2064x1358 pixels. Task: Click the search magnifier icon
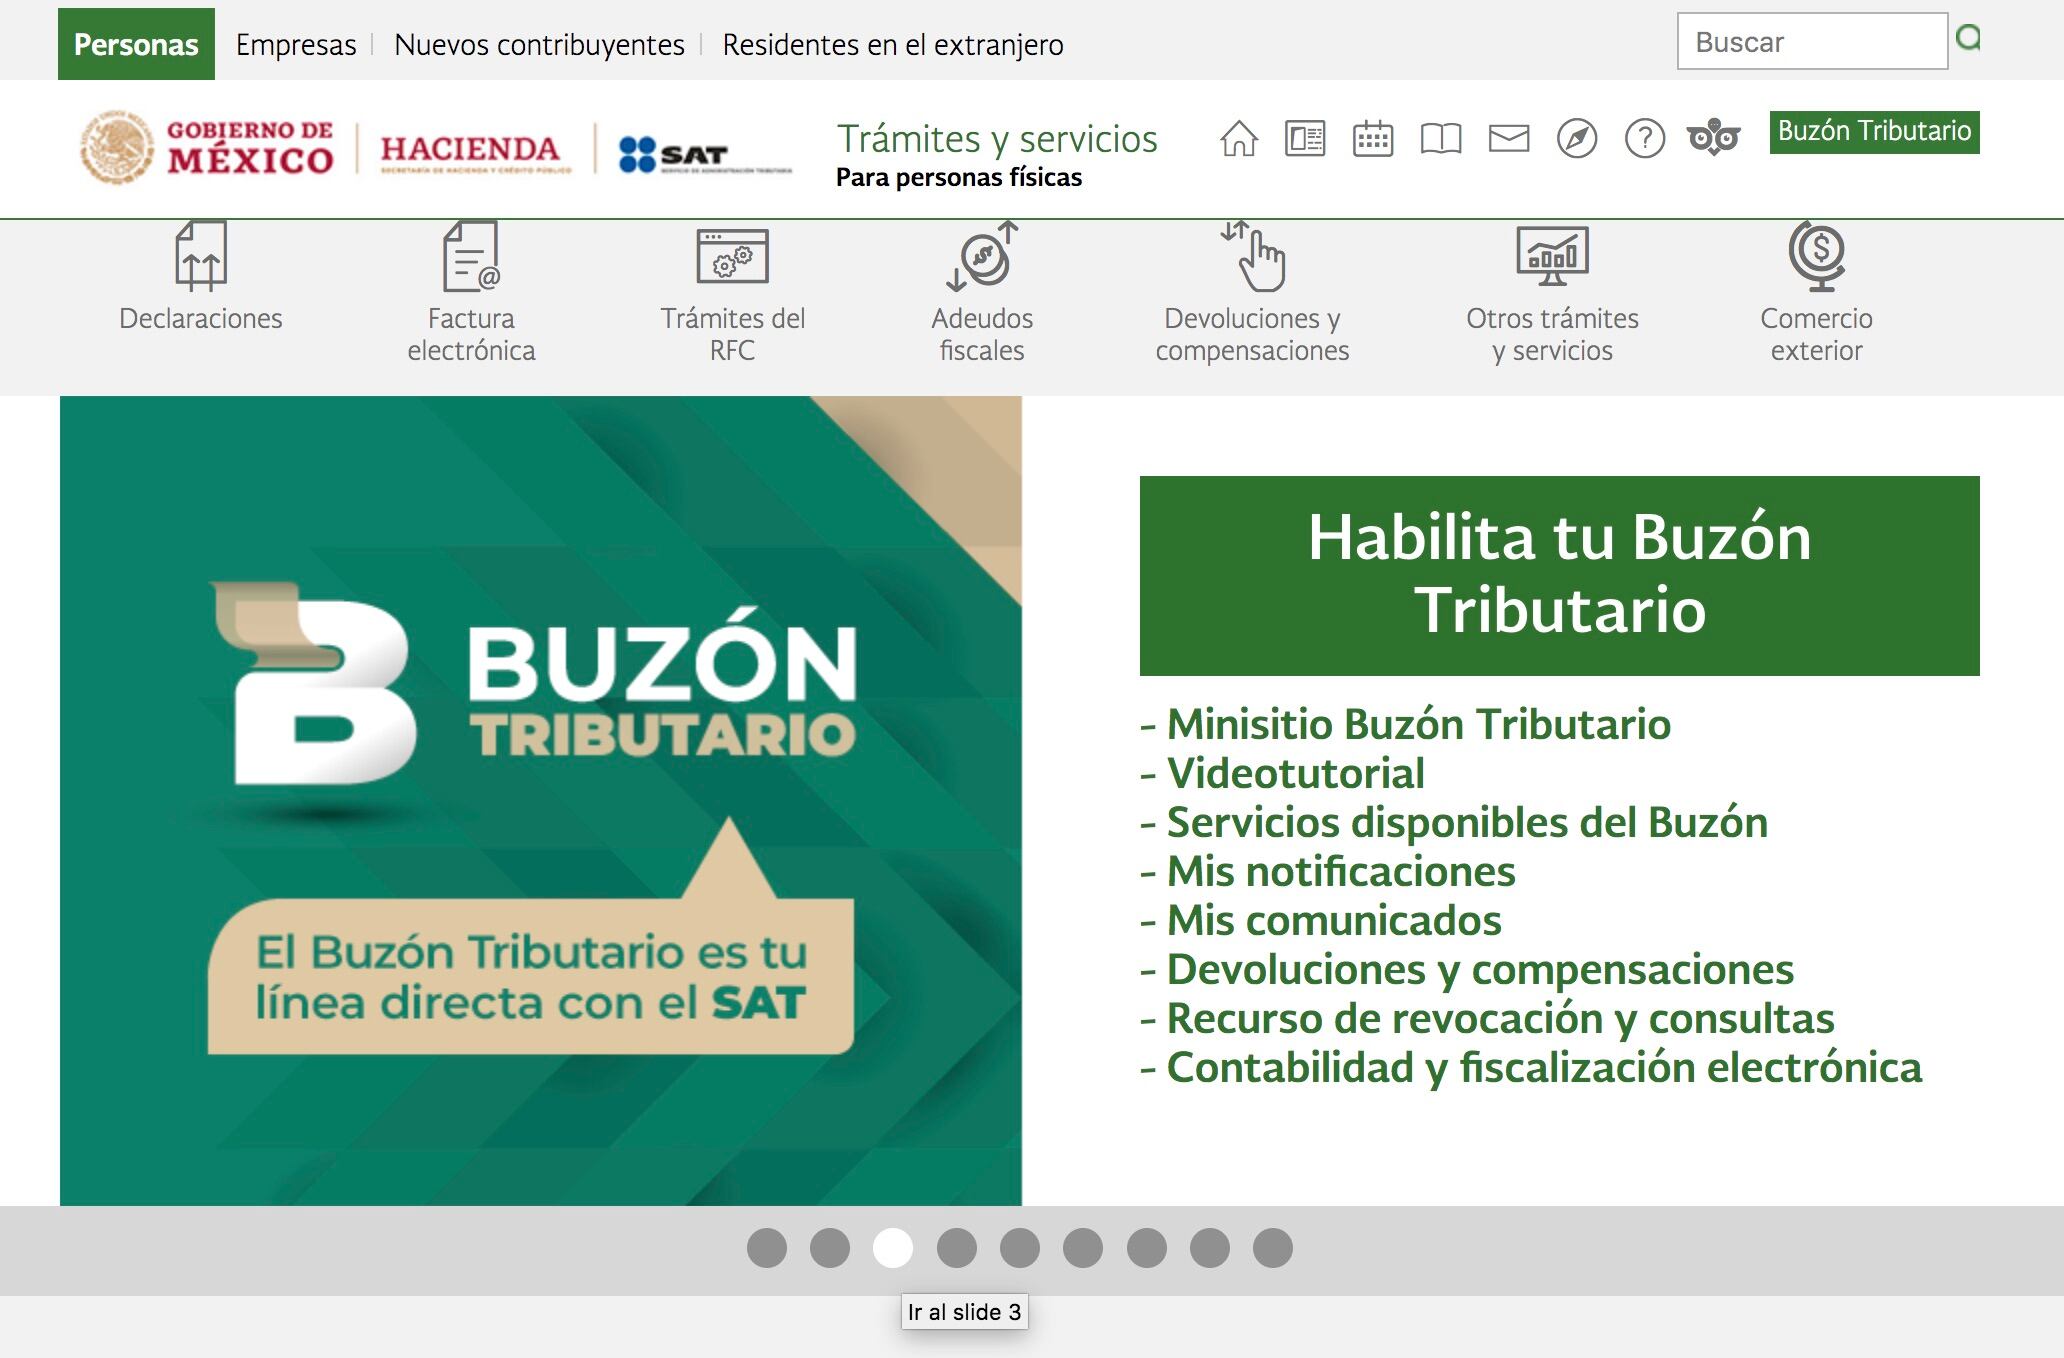(1968, 39)
